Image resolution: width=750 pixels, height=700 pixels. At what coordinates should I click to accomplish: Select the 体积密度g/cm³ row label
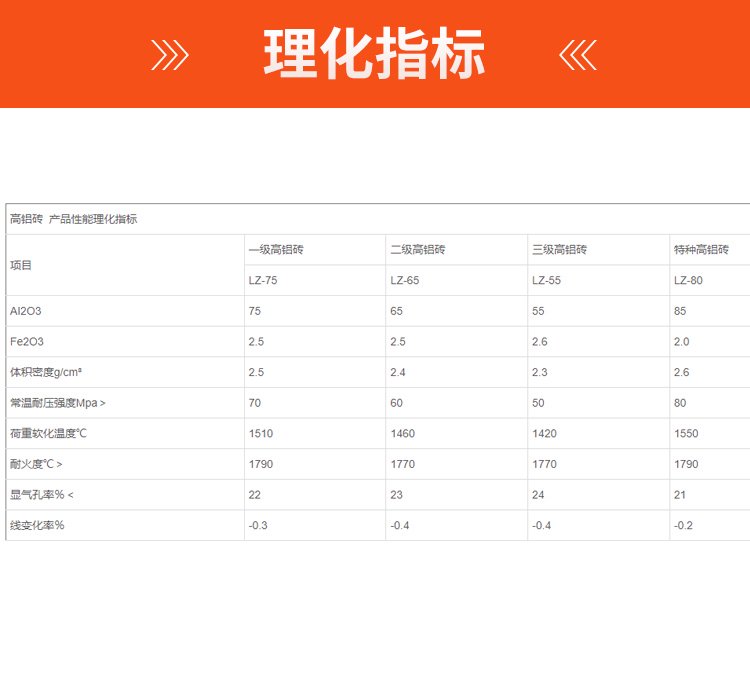46,372
